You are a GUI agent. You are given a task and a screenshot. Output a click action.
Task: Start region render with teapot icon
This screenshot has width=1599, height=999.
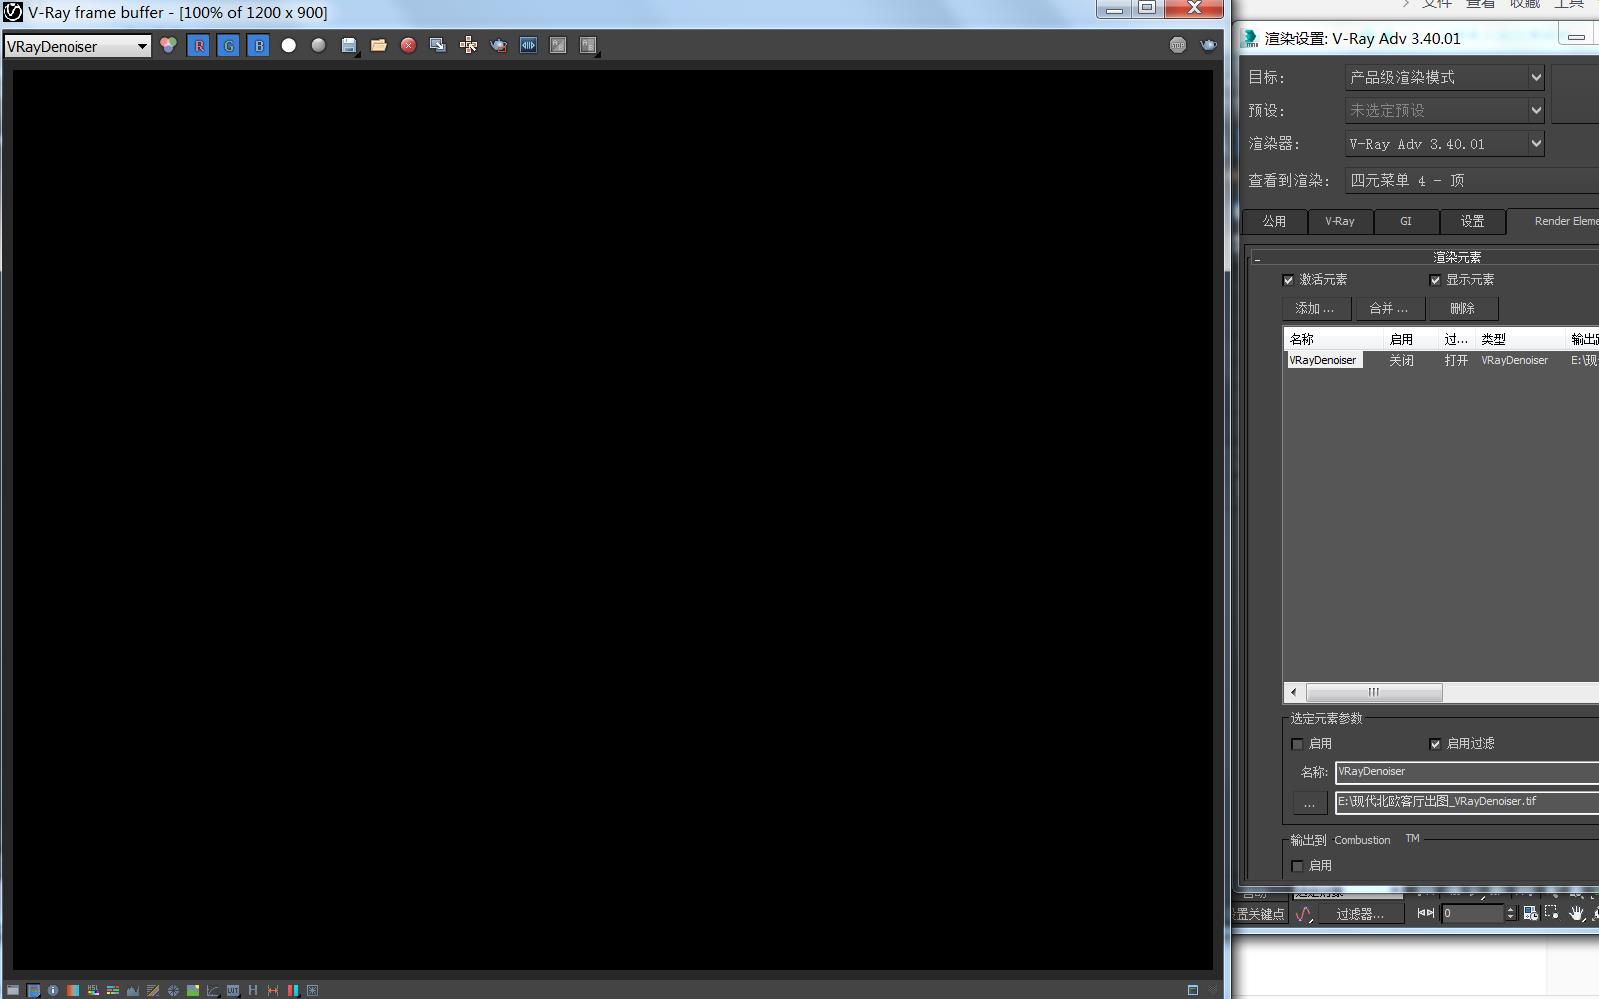(x=498, y=45)
